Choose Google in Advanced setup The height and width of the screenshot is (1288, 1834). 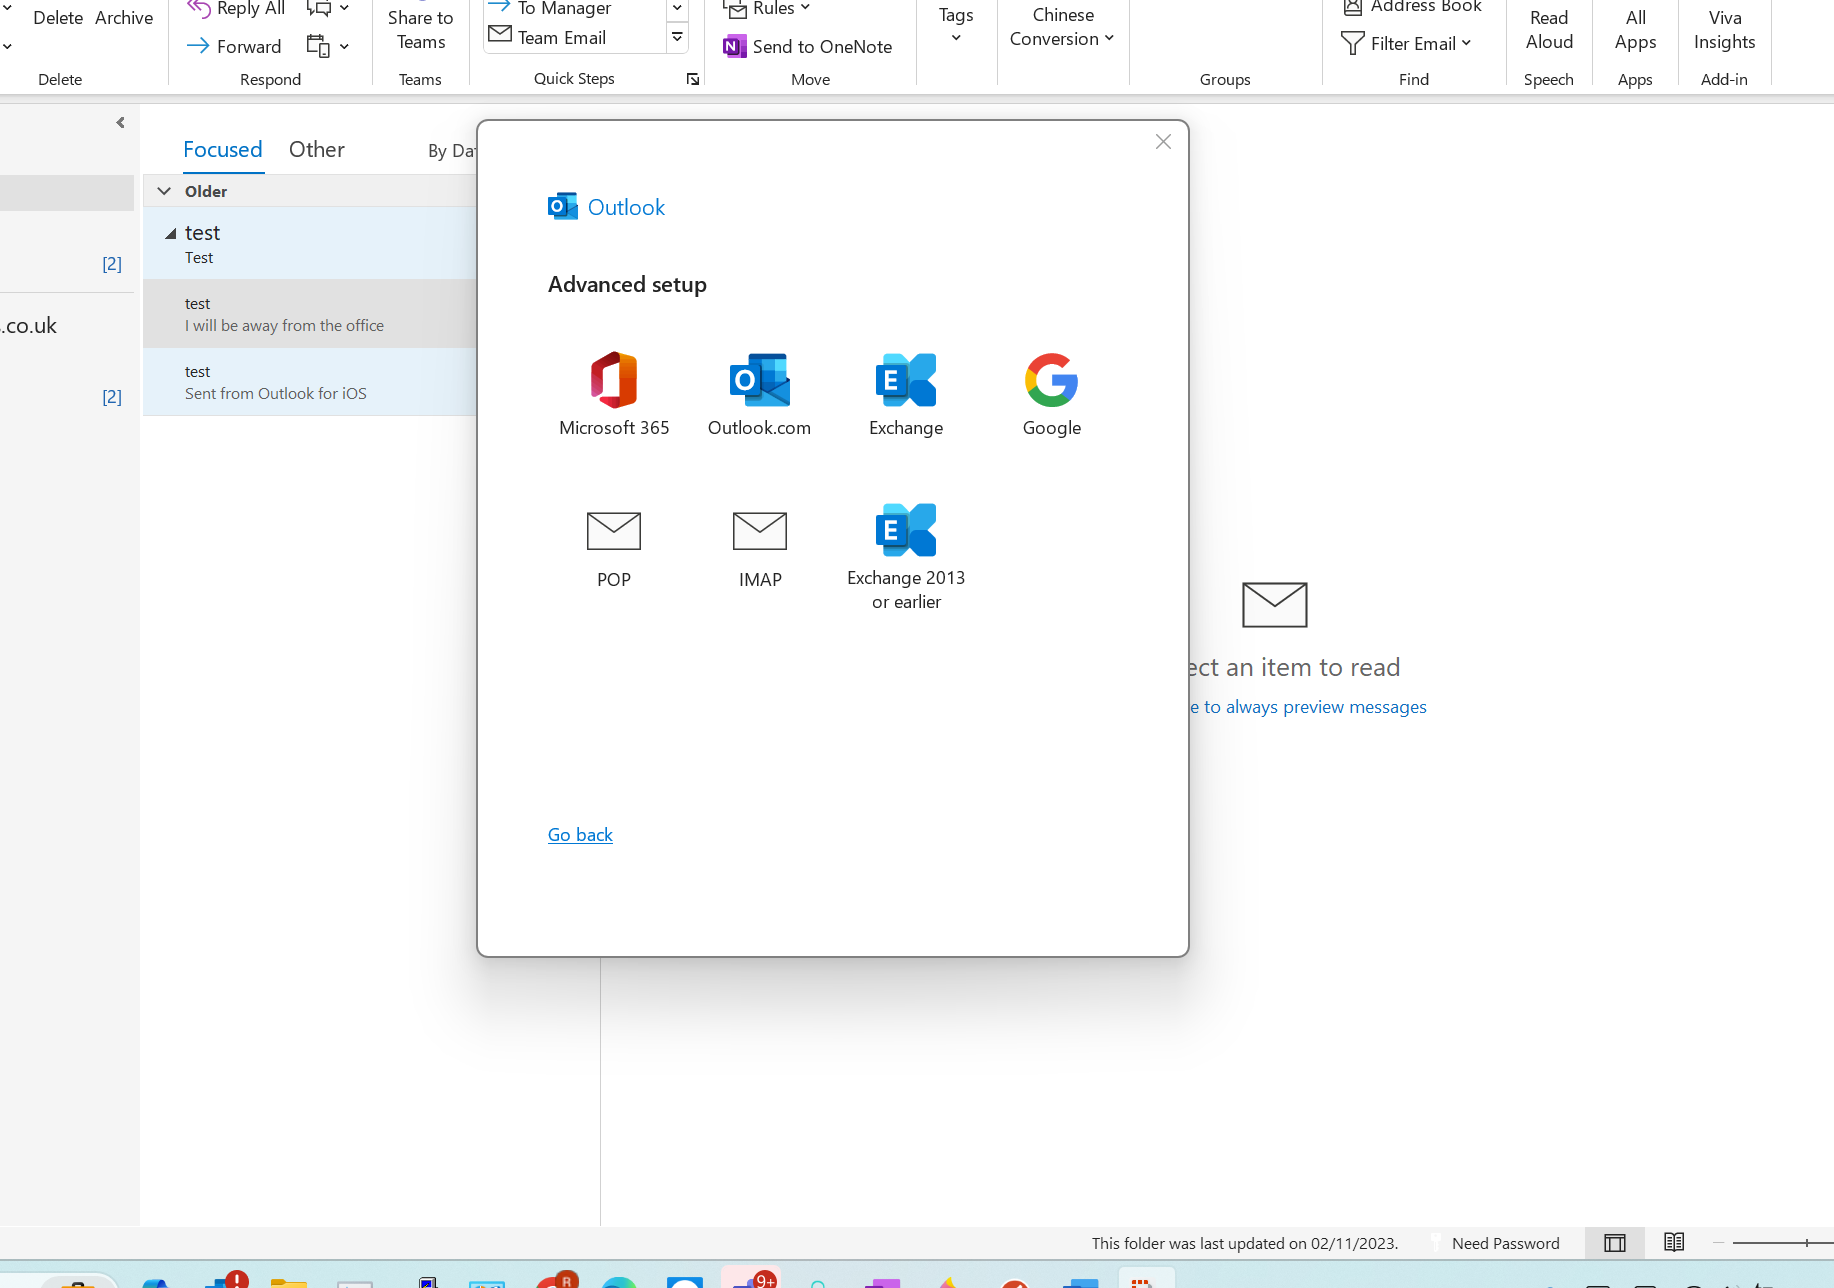point(1051,394)
